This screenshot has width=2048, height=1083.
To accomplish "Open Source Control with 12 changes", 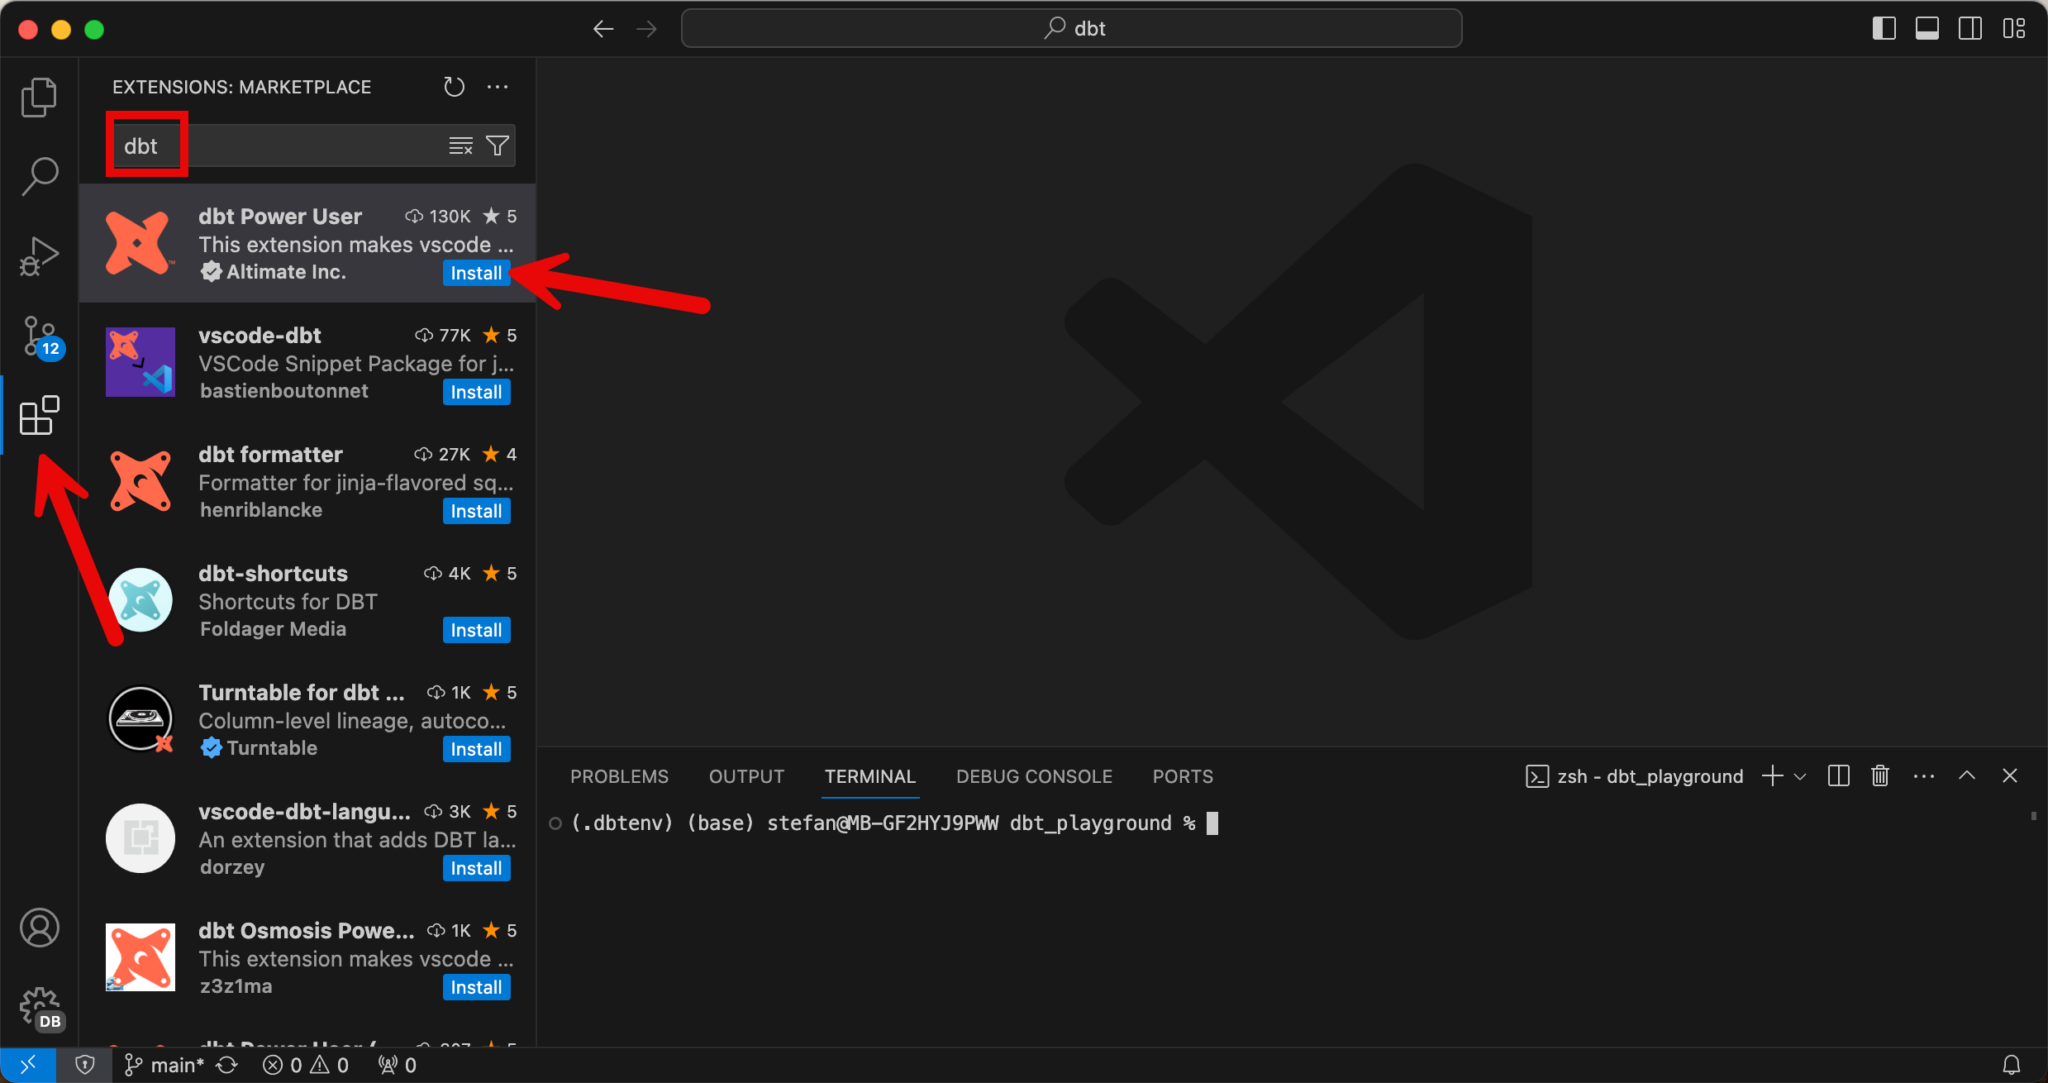I will [x=40, y=336].
